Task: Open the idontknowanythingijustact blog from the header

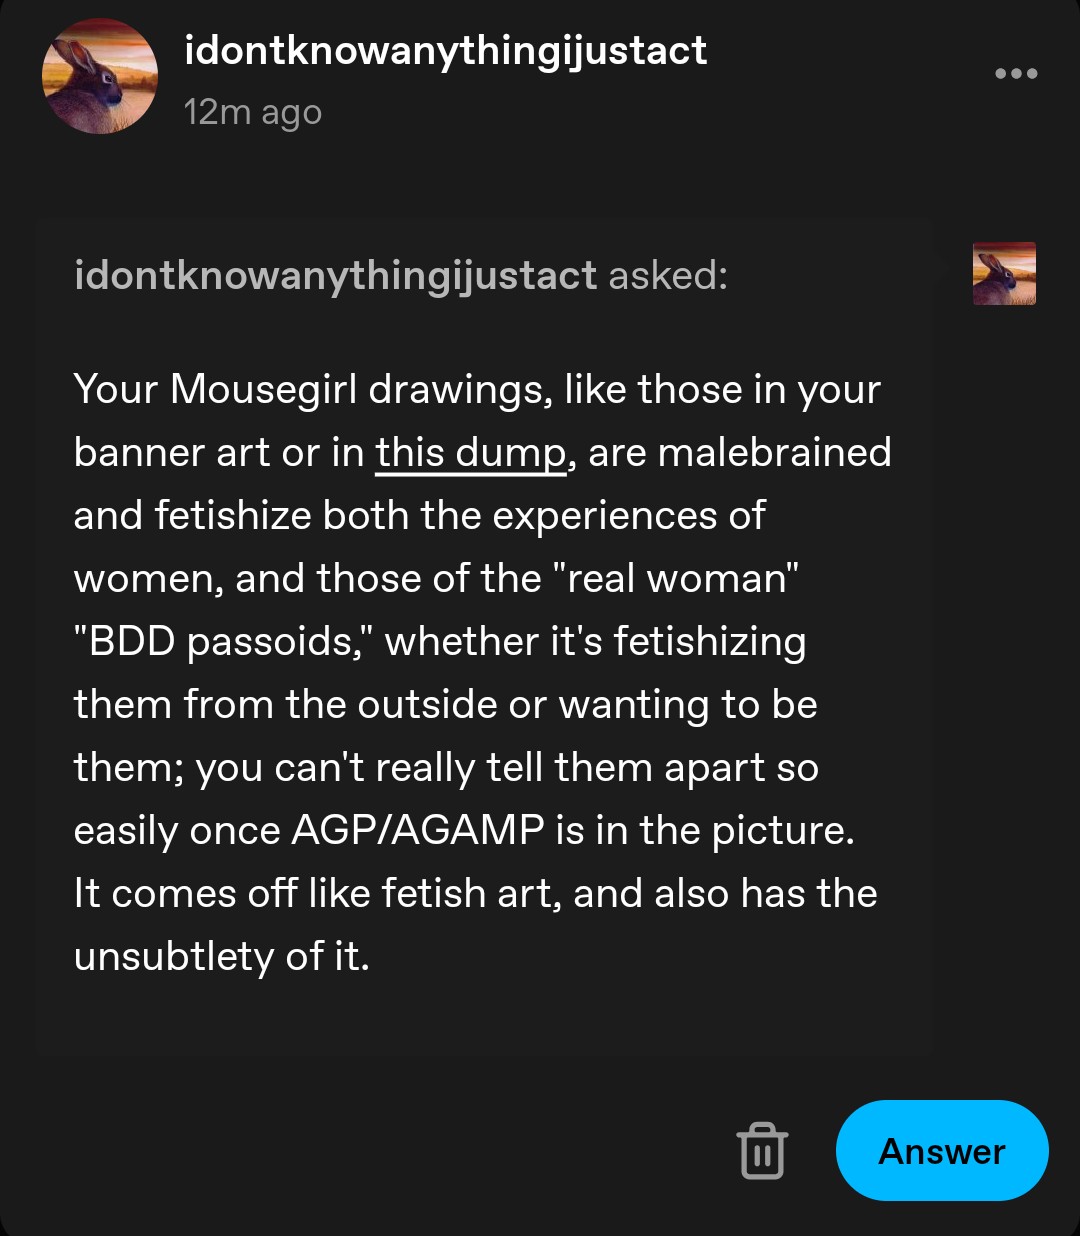Action: pyautogui.click(x=445, y=50)
